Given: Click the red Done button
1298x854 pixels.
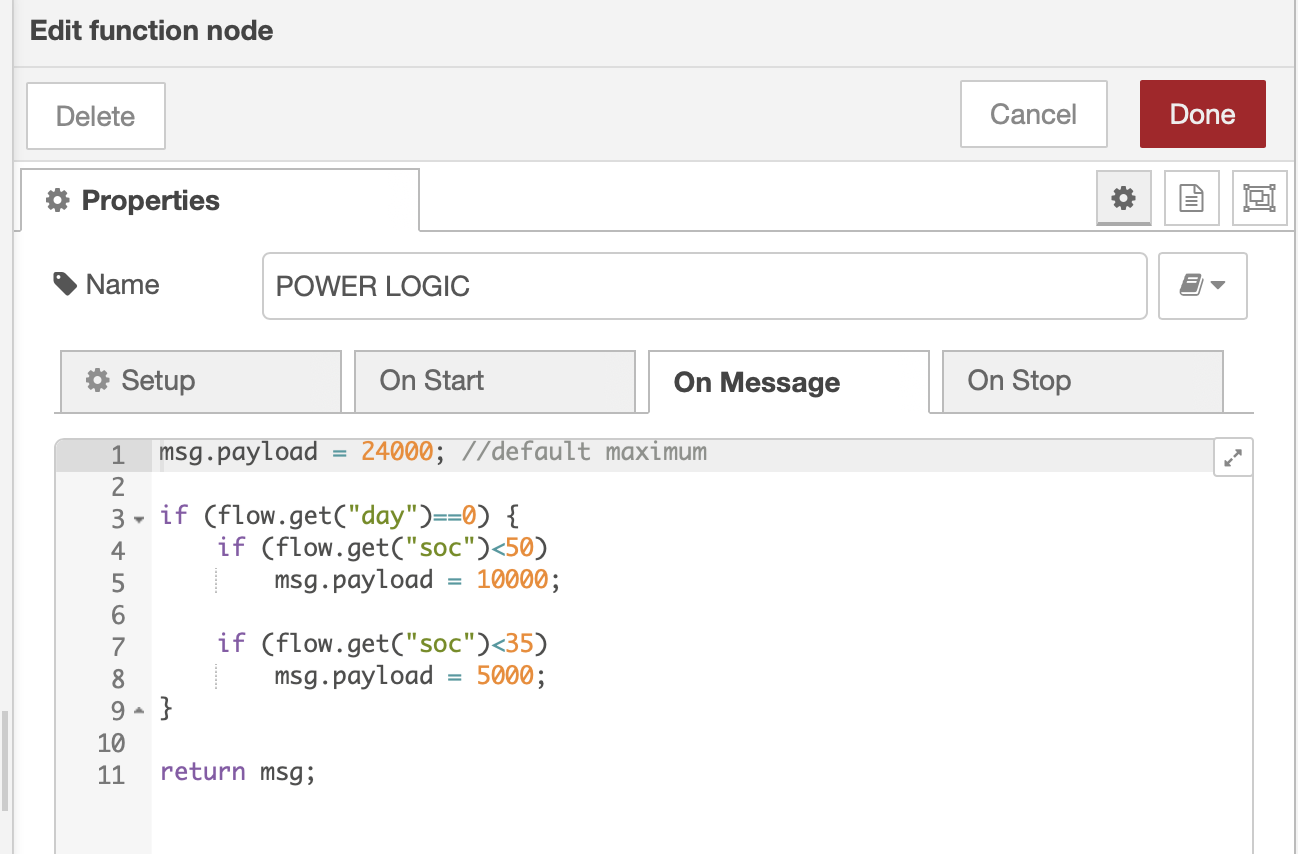Looking at the screenshot, I should pyautogui.click(x=1202, y=114).
